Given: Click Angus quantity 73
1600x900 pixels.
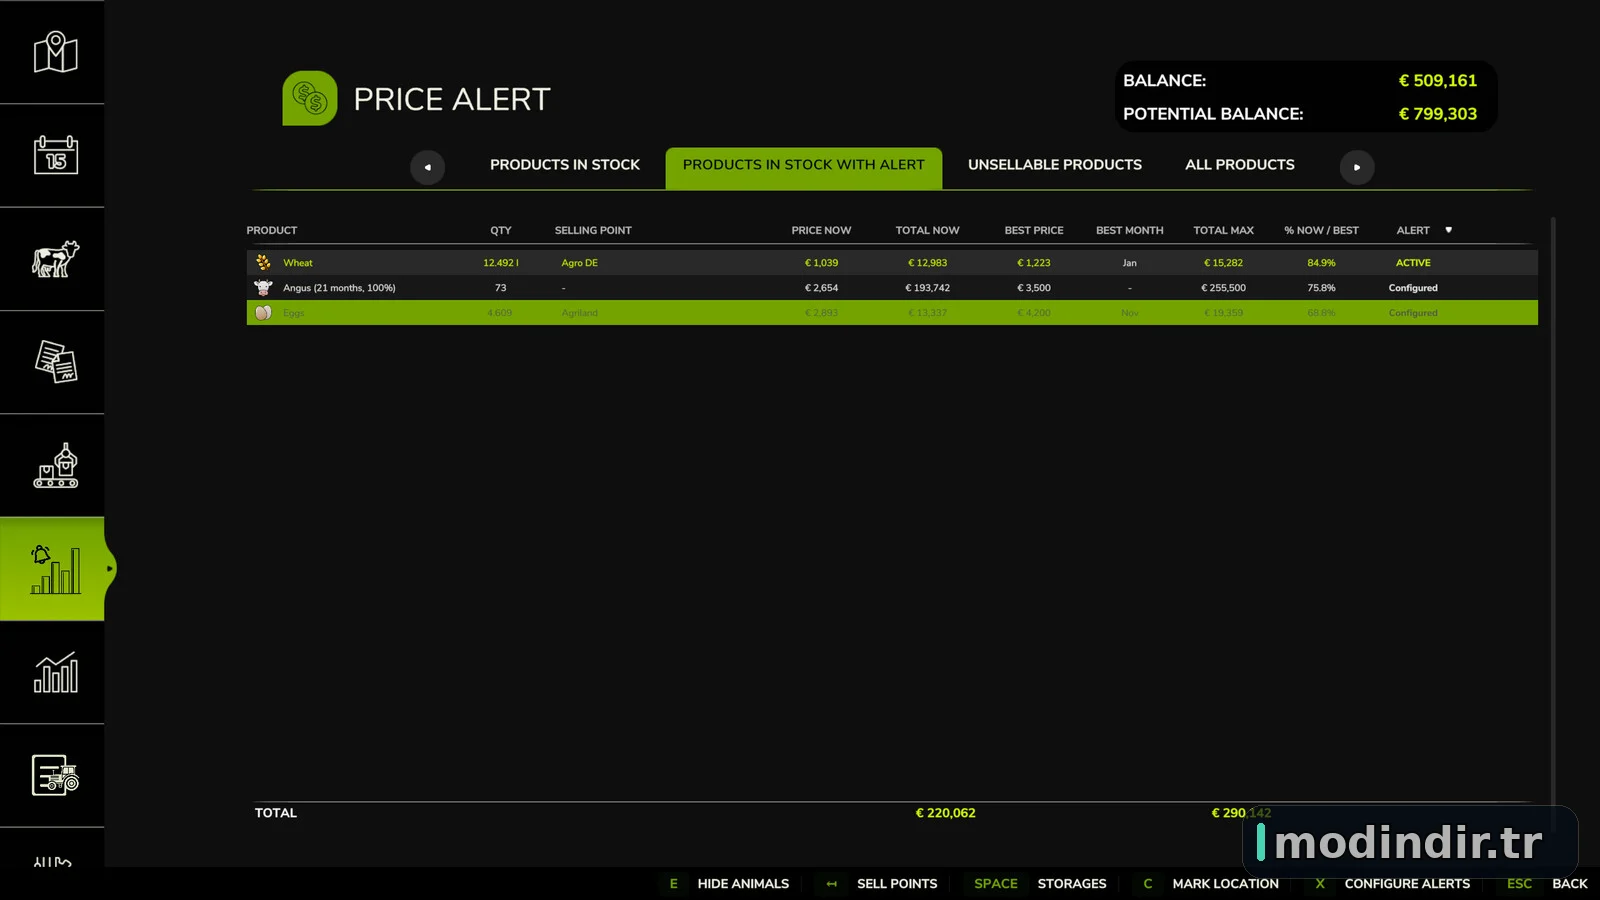Looking at the screenshot, I should click(501, 288).
